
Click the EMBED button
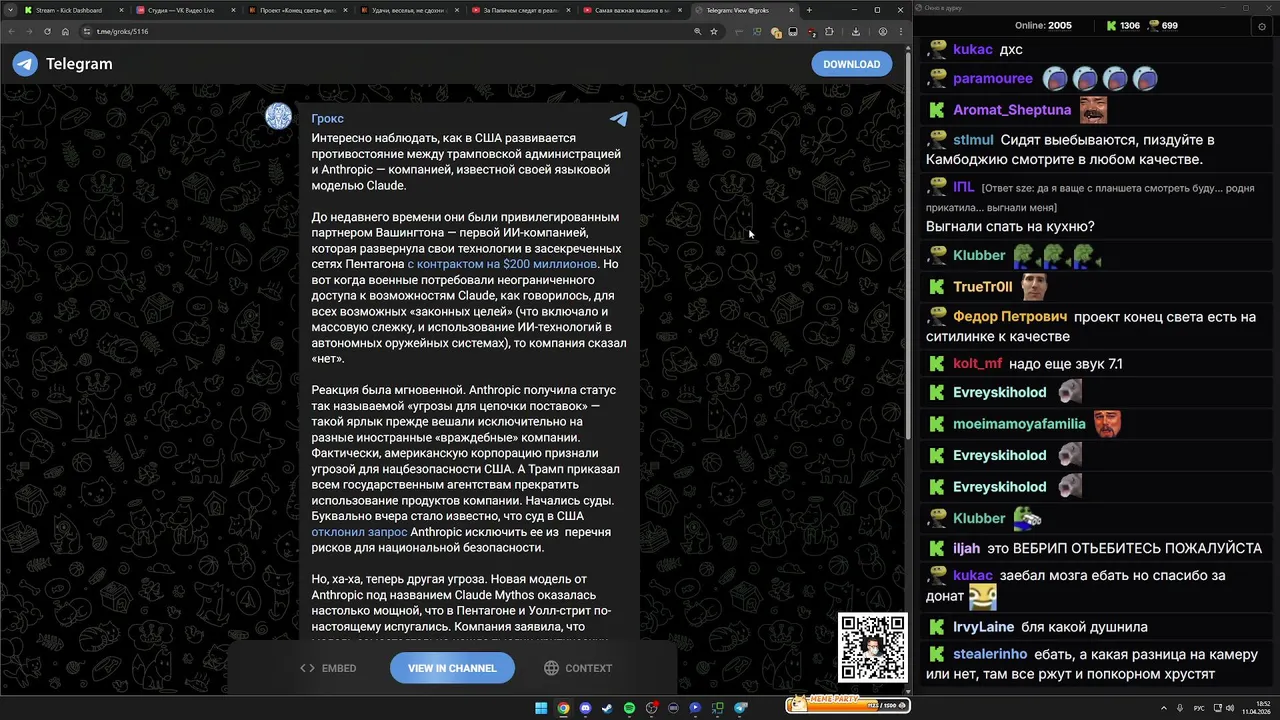tap(329, 668)
